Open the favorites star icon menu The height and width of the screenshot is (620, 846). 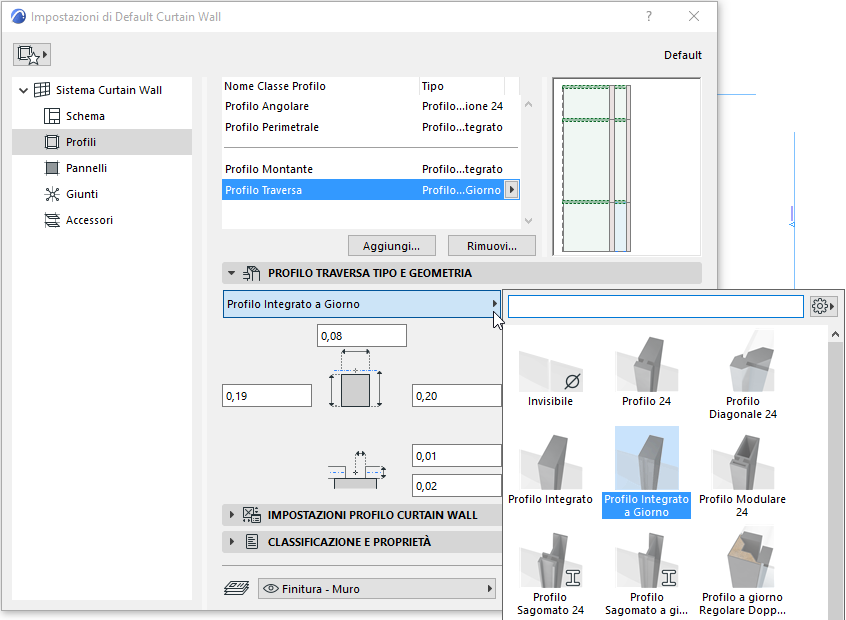pos(32,54)
